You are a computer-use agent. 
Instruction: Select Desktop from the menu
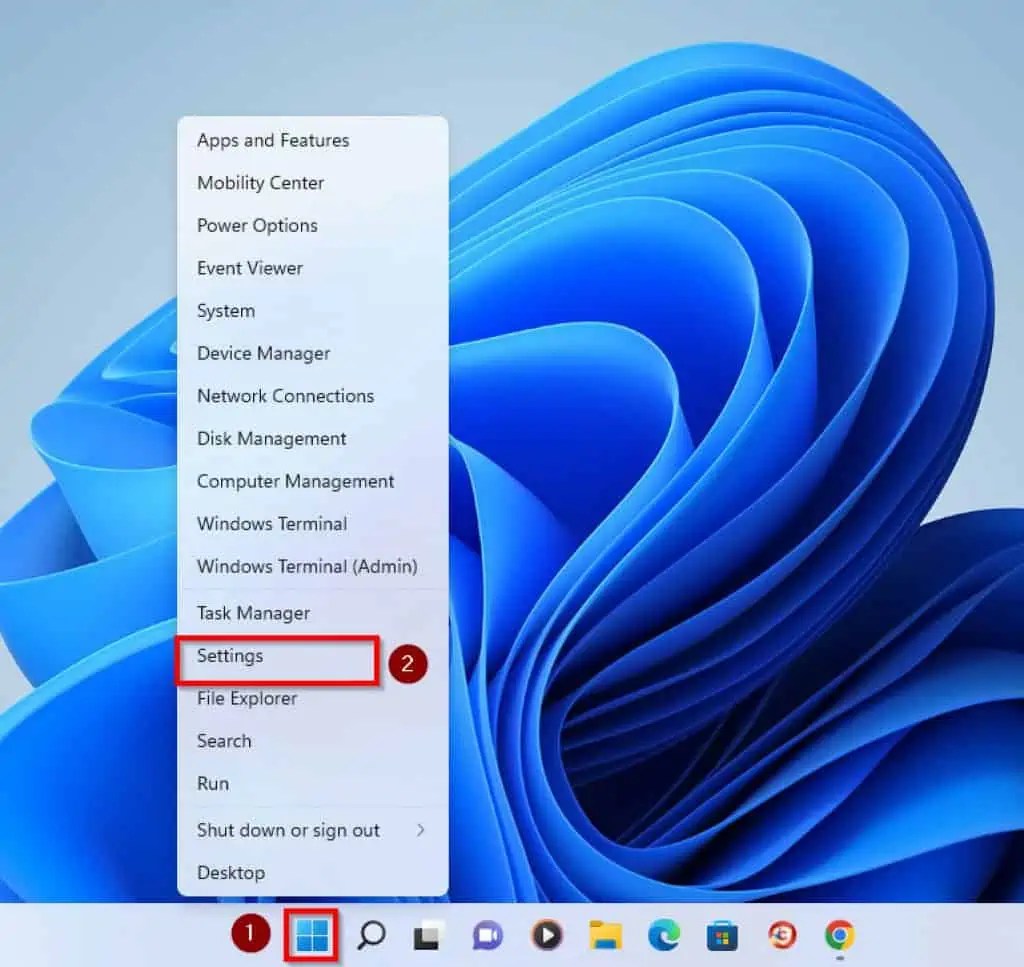coord(230,872)
